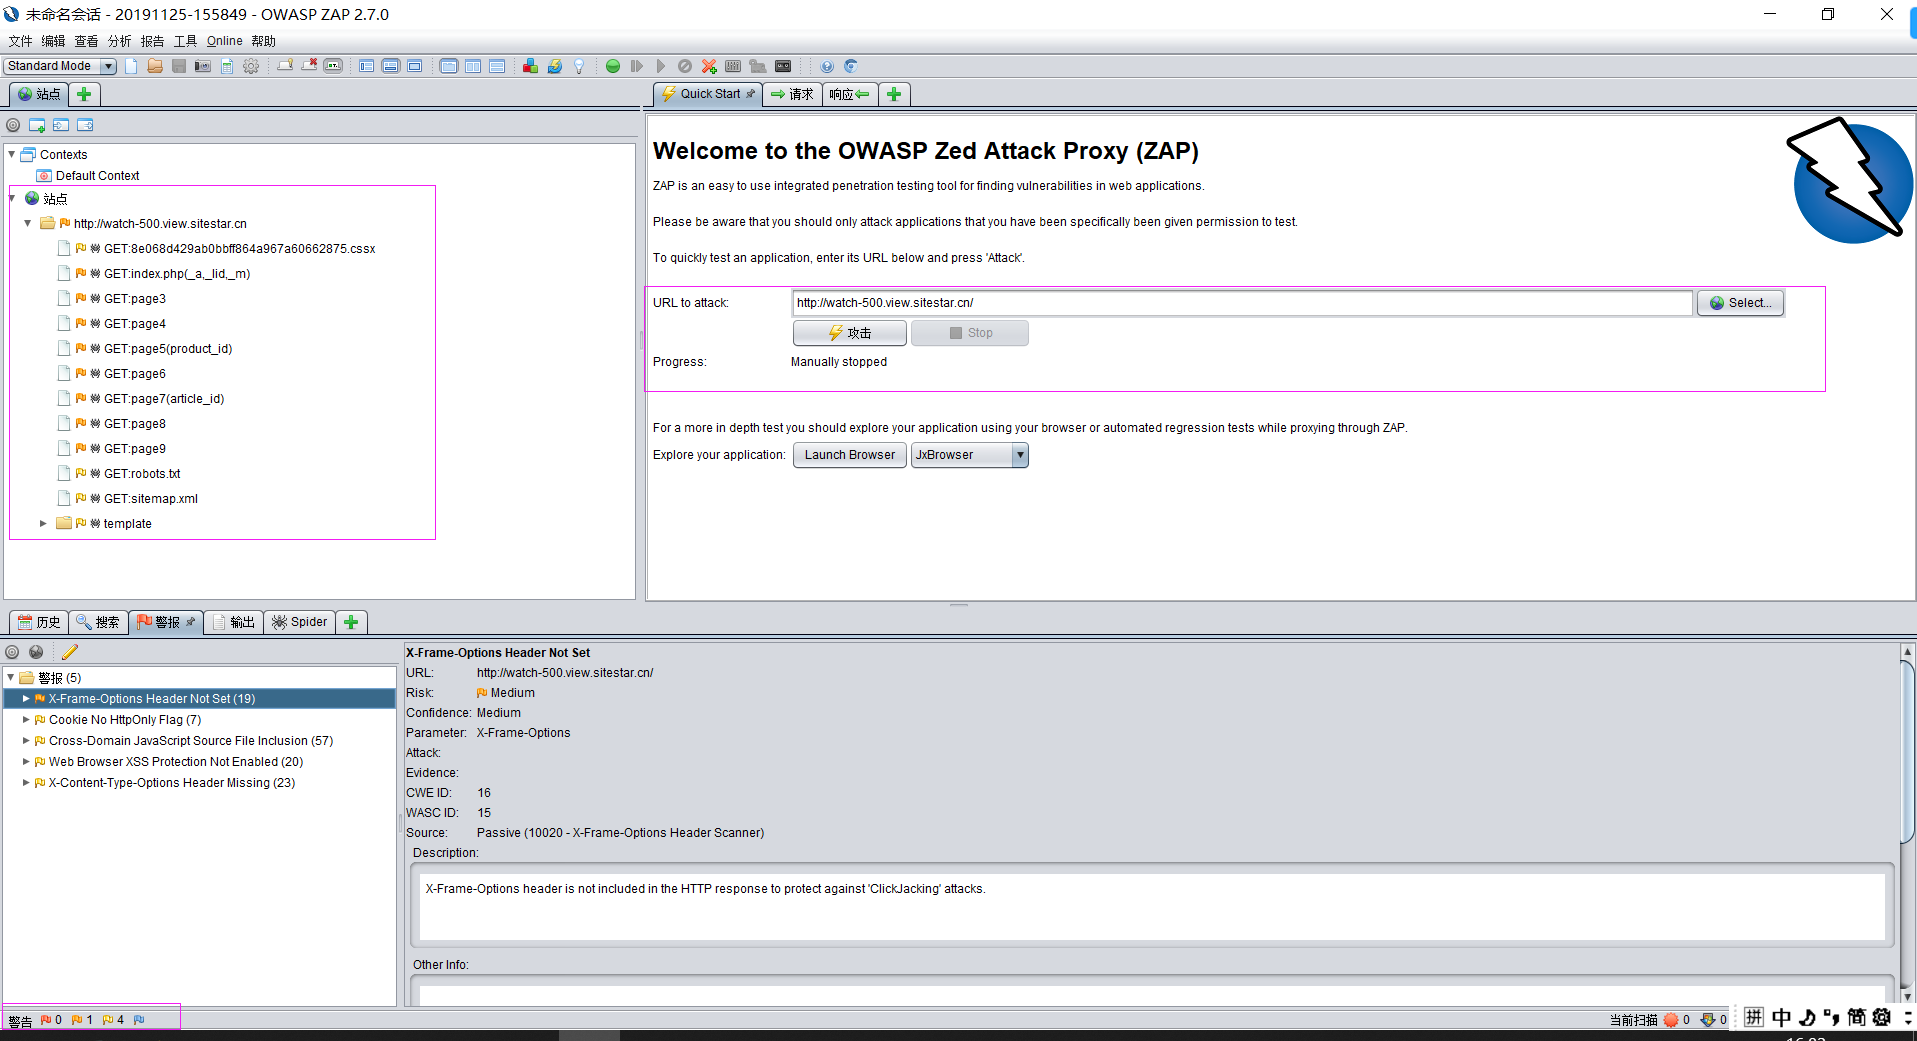Click the Submit and Step icon
Screen dimensions: 1917x1041
pos(637,66)
